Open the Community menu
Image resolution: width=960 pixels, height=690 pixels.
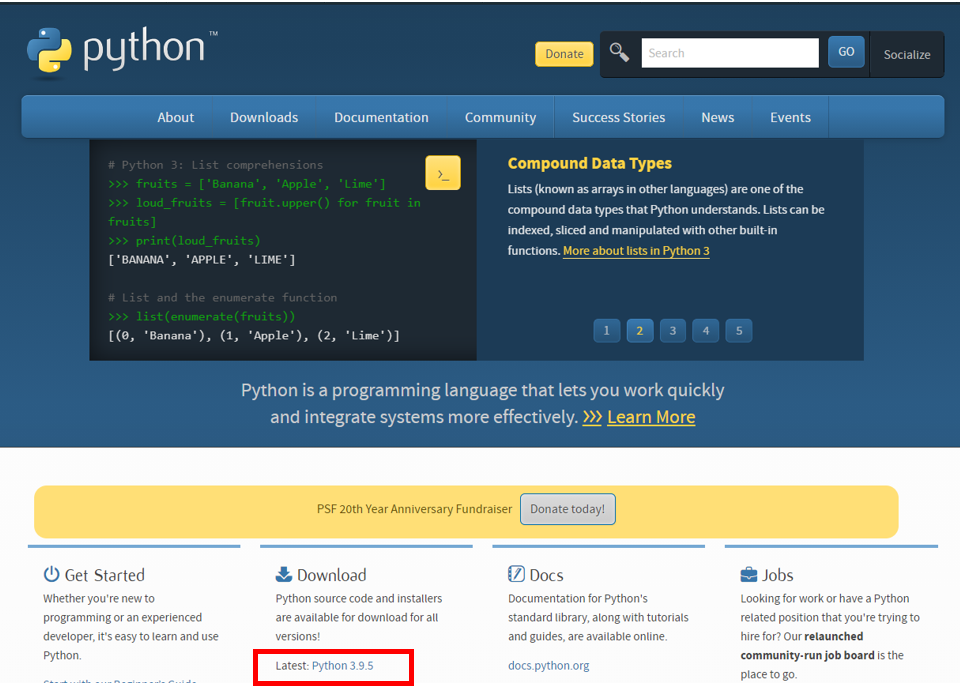click(x=500, y=117)
